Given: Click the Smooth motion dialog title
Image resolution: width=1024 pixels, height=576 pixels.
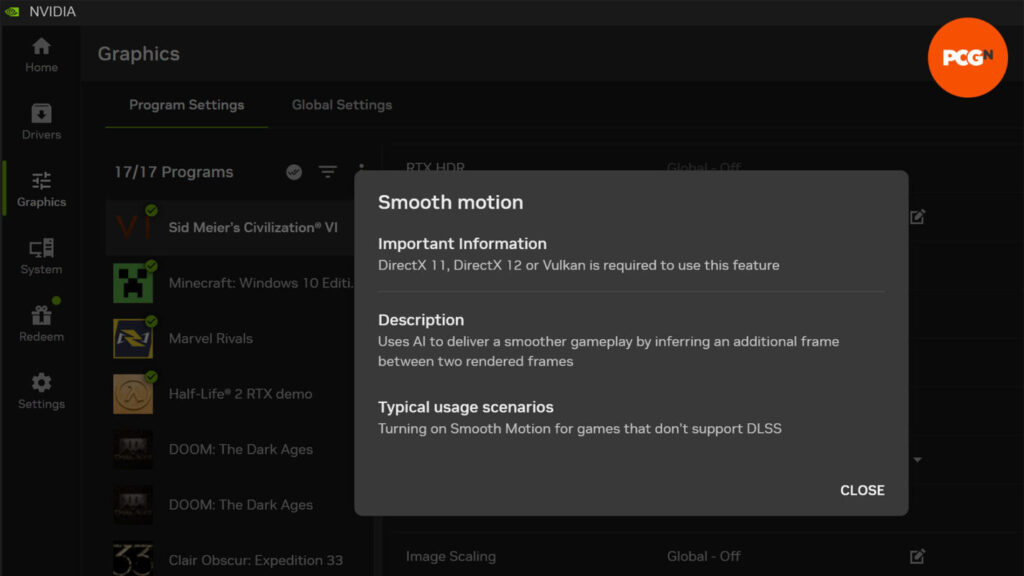Looking at the screenshot, I should click(x=451, y=202).
